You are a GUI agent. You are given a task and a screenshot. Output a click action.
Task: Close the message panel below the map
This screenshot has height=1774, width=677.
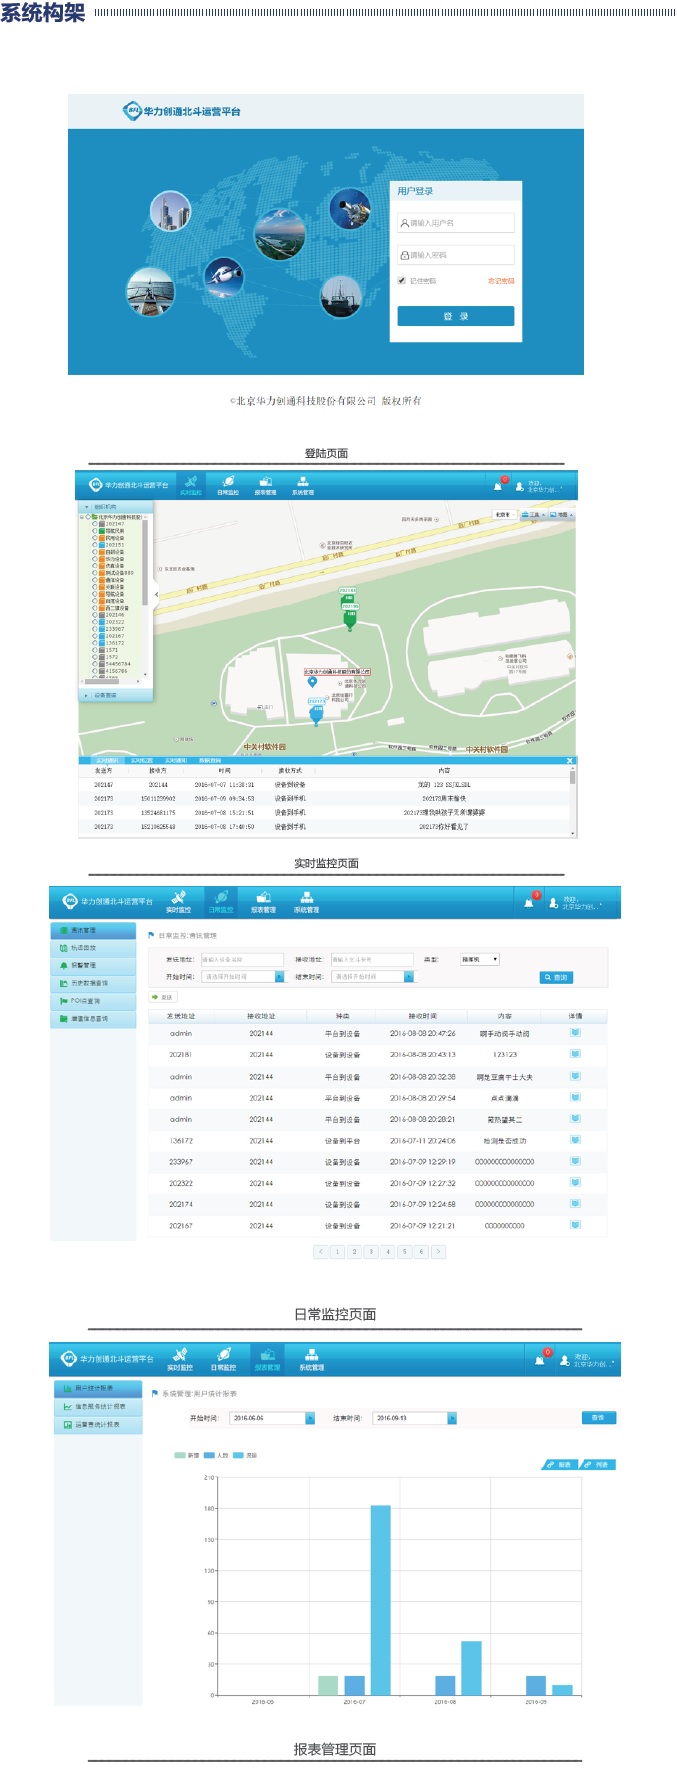click(x=570, y=761)
